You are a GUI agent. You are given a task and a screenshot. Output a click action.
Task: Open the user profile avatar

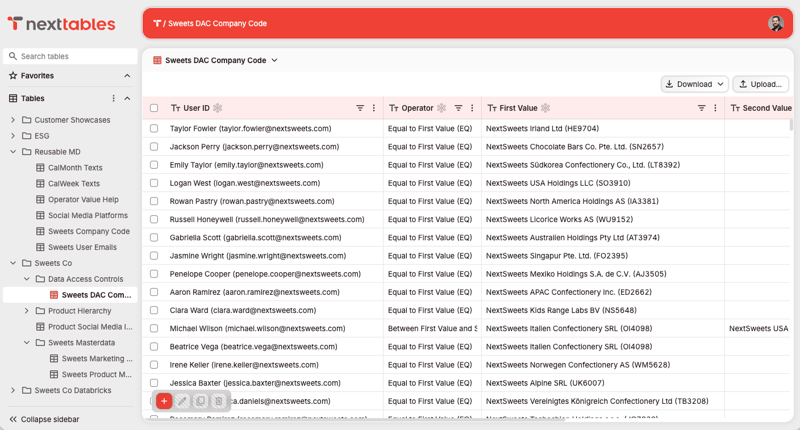pyautogui.click(x=776, y=23)
